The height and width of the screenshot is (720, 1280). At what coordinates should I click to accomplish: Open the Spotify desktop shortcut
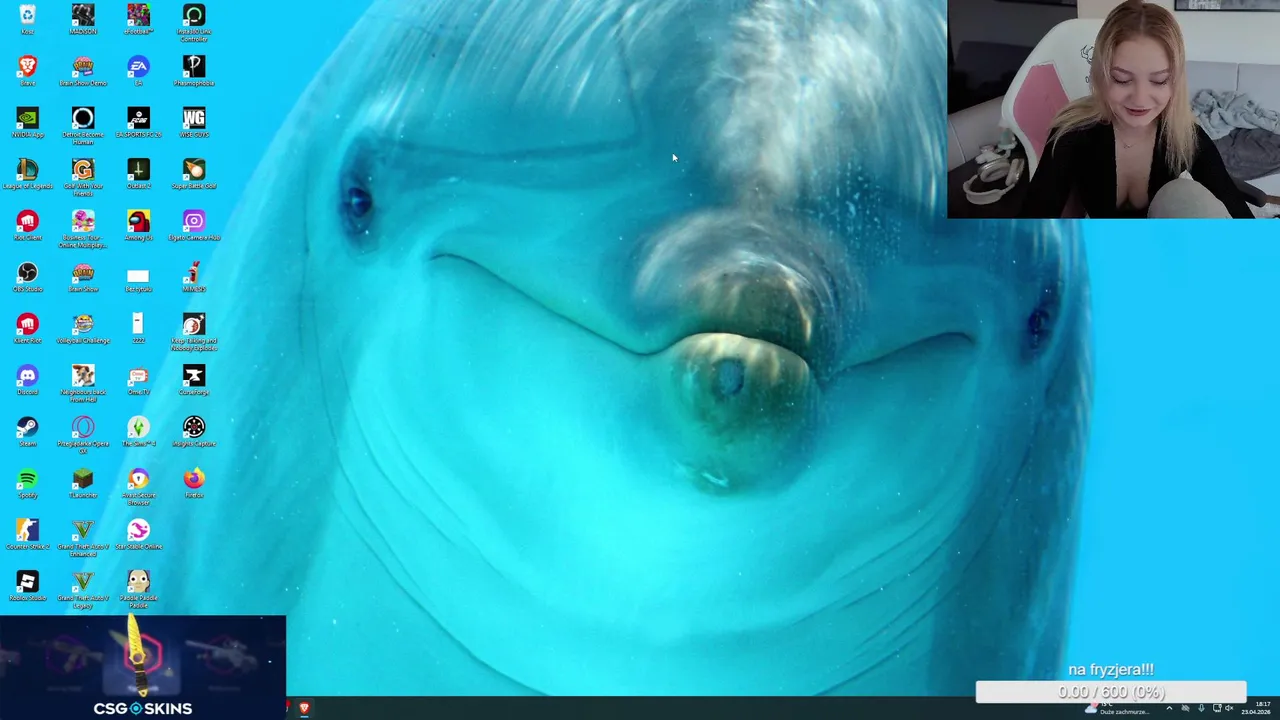pos(27,483)
